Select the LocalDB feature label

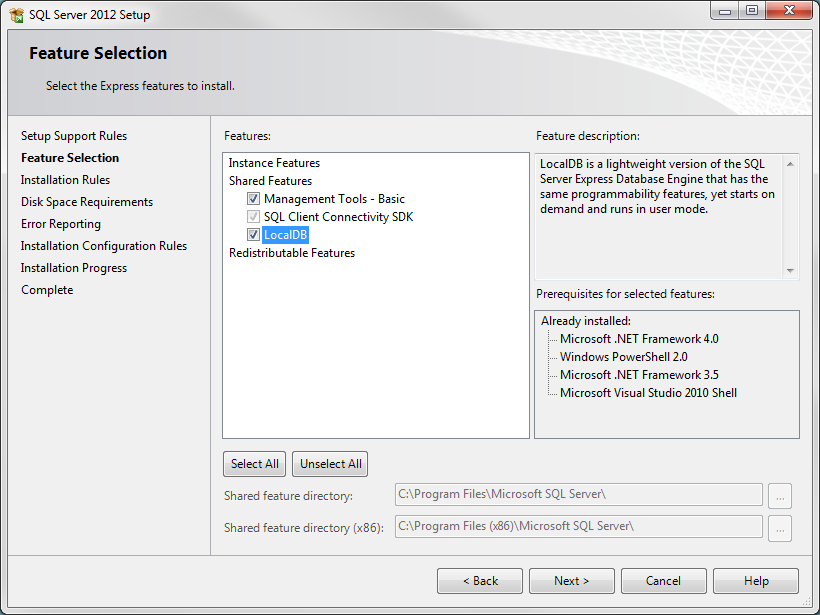point(285,235)
